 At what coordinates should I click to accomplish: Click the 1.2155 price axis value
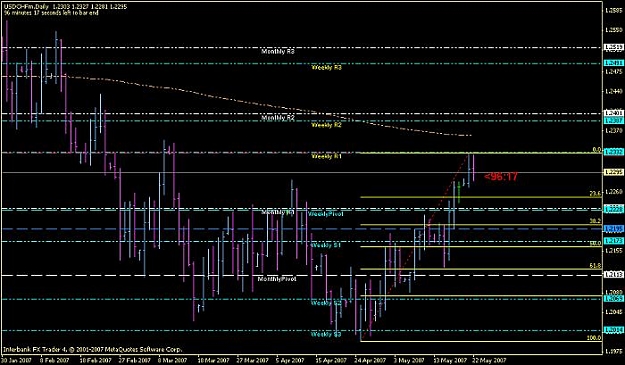pyautogui.click(x=613, y=251)
